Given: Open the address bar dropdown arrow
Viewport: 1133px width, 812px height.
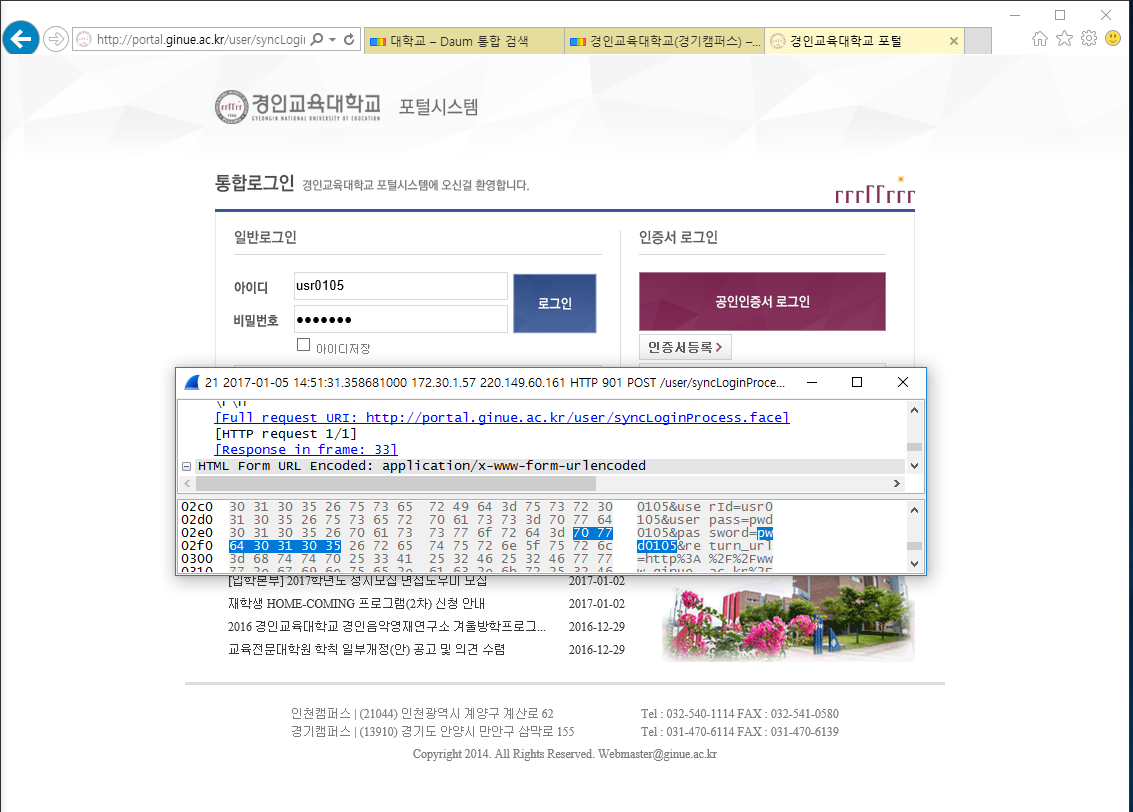Looking at the screenshot, I should point(332,40).
